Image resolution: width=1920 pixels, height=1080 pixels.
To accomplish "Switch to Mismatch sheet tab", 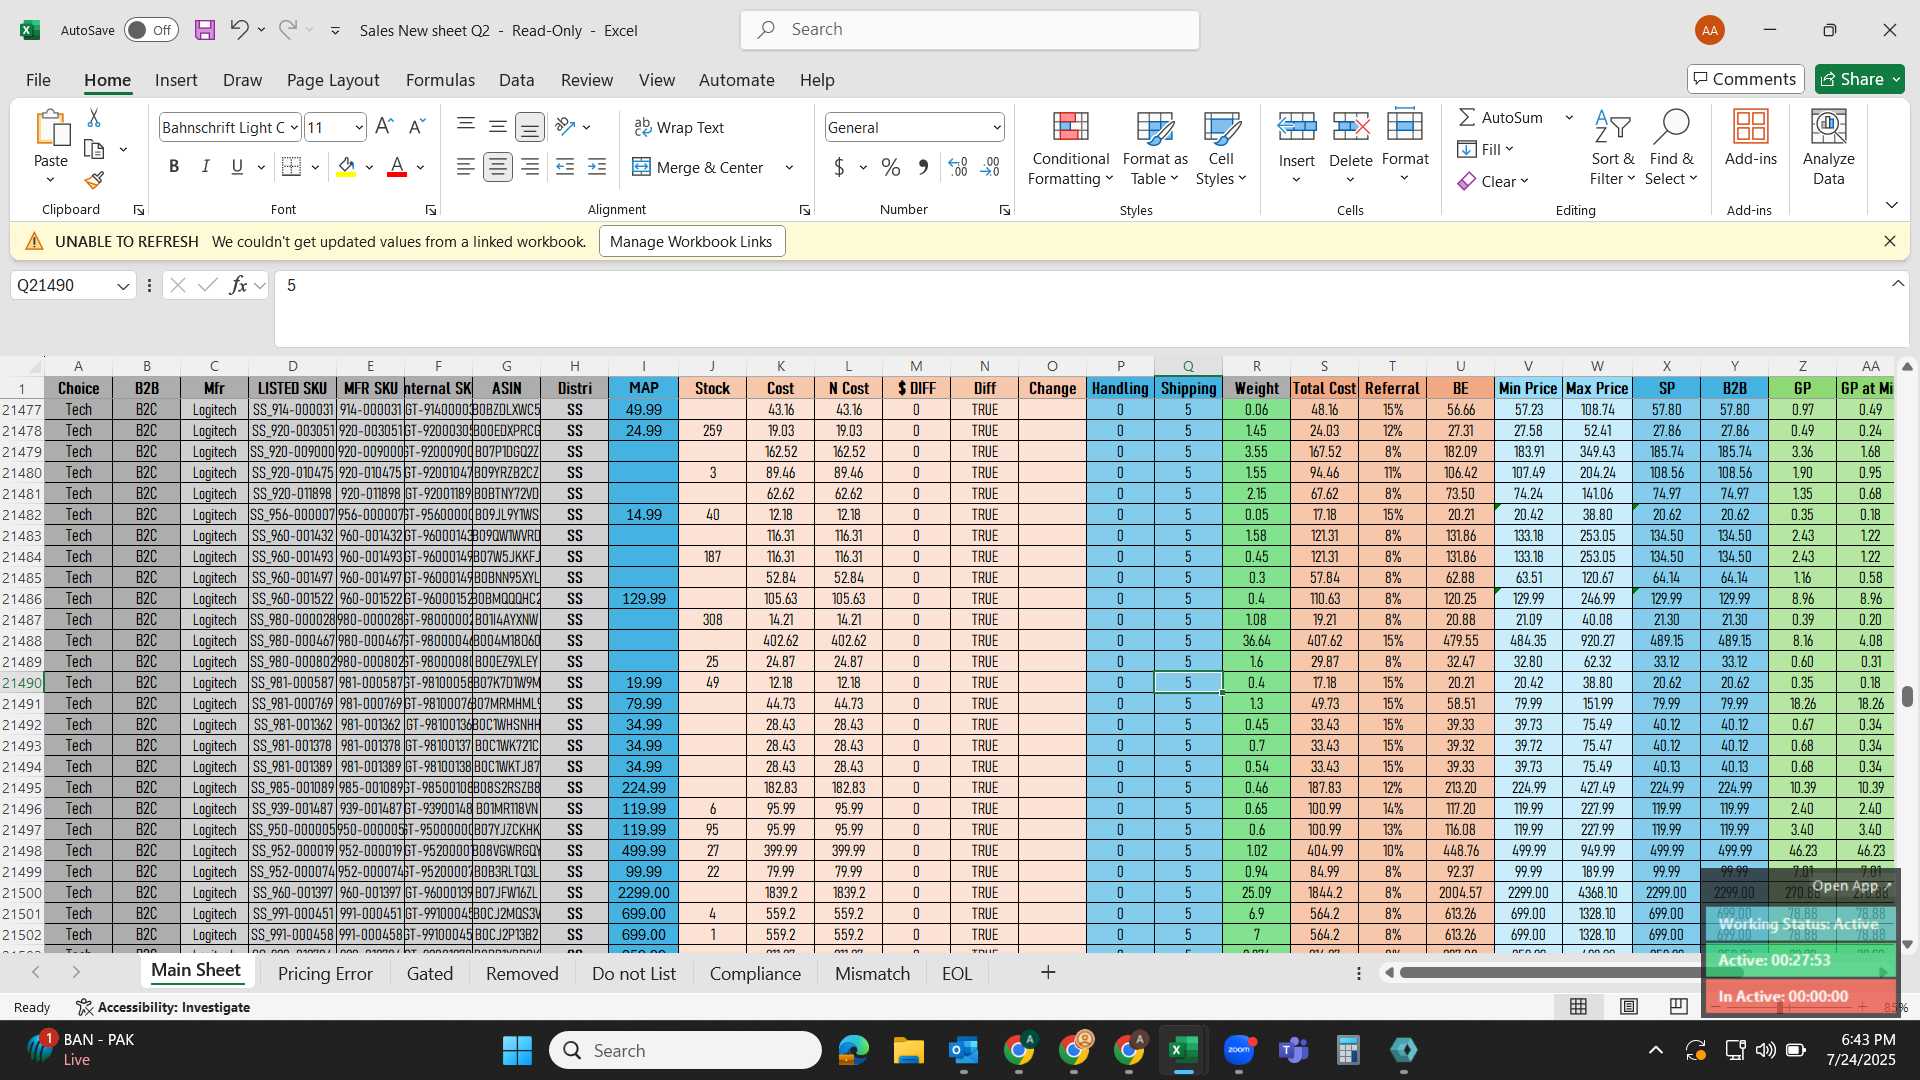I will [872, 973].
